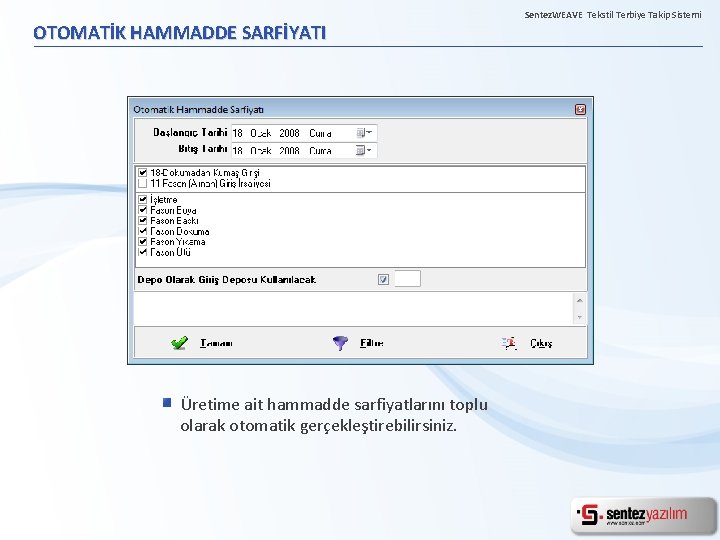
Task: Toggle the Fason Yıkama checkbox
Action: pyautogui.click(x=143, y=242)
